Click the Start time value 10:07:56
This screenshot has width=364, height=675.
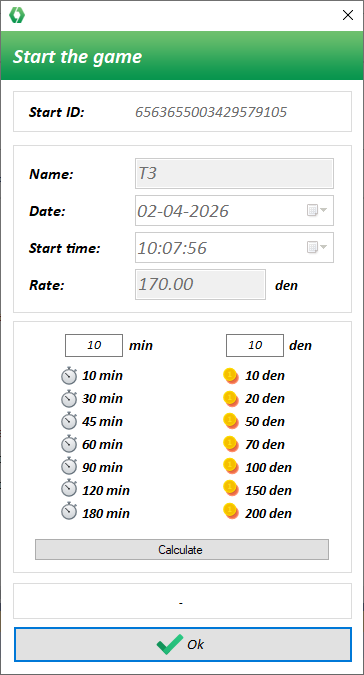coord(172,248)
